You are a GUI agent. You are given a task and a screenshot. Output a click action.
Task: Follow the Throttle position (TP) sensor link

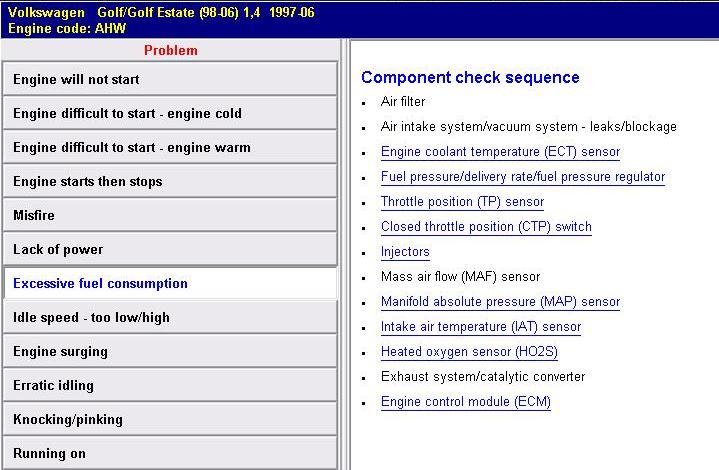(x=462, y=202)
